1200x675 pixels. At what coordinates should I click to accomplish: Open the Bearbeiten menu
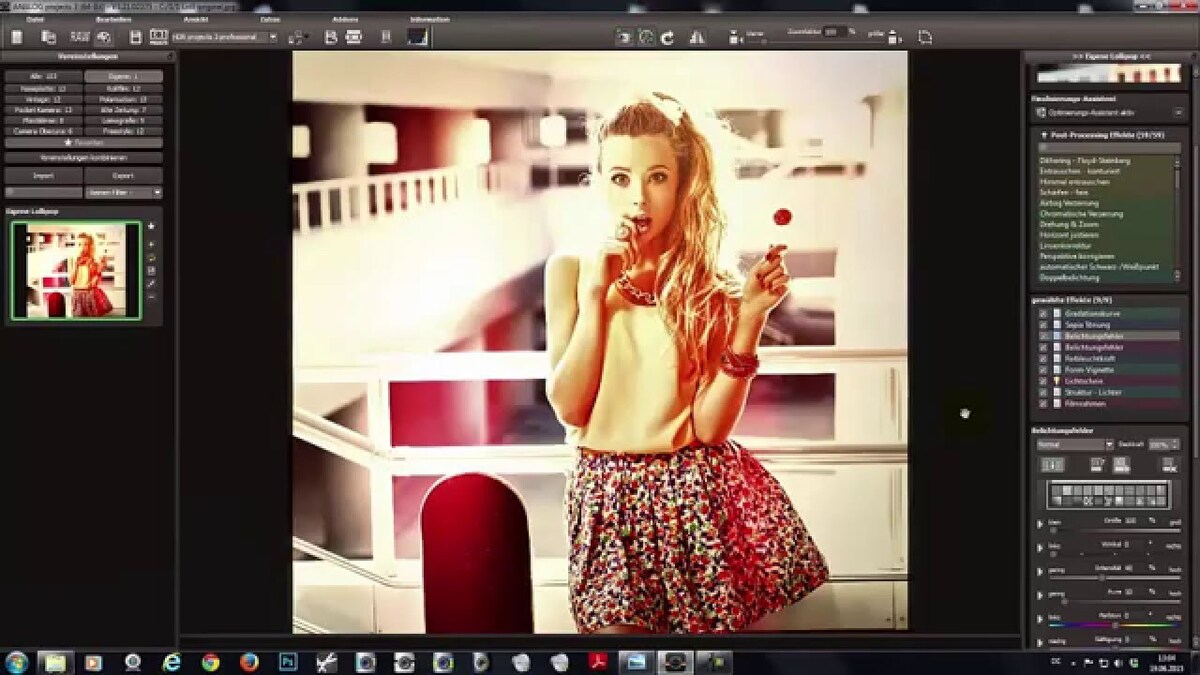(113, 19)
